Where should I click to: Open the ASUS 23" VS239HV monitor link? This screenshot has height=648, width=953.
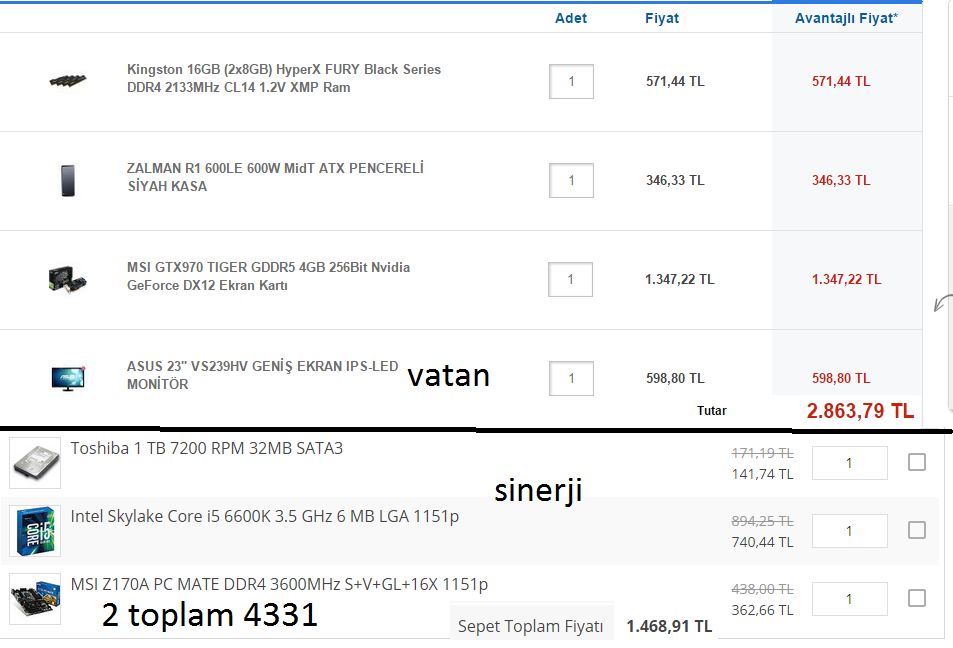coord(262,375)
